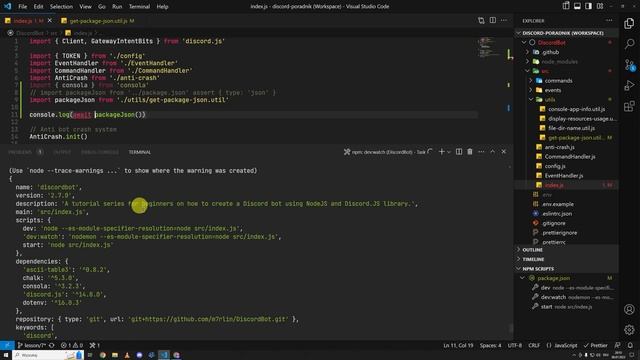Click the notifications bell in the status bar
640x360 pixels.
point(630,345)
